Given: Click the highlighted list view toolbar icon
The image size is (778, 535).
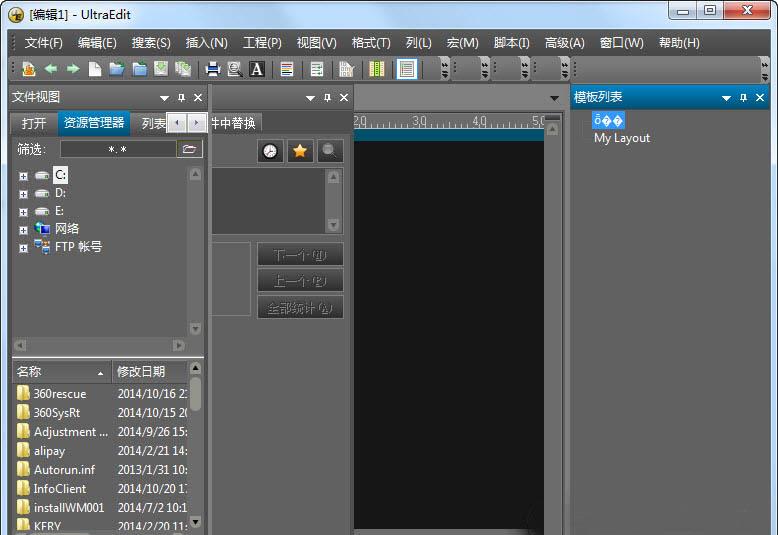Looking at the screenshot, I should tap(407, 69).
